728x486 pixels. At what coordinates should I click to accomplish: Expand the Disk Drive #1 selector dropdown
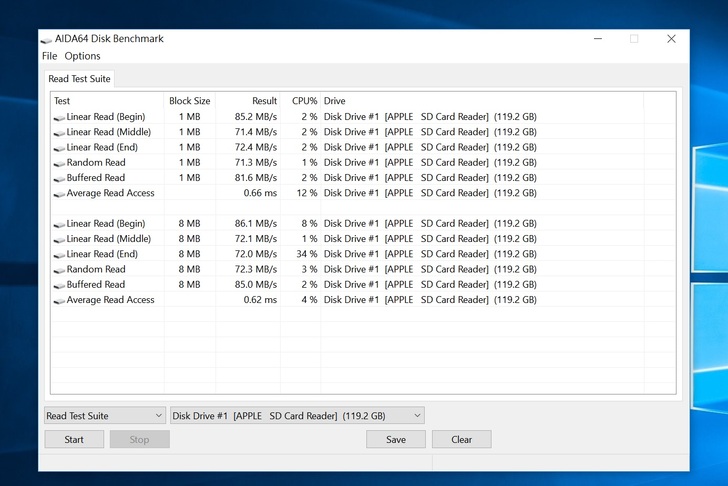pyautogui.click(x=297, y=416)
